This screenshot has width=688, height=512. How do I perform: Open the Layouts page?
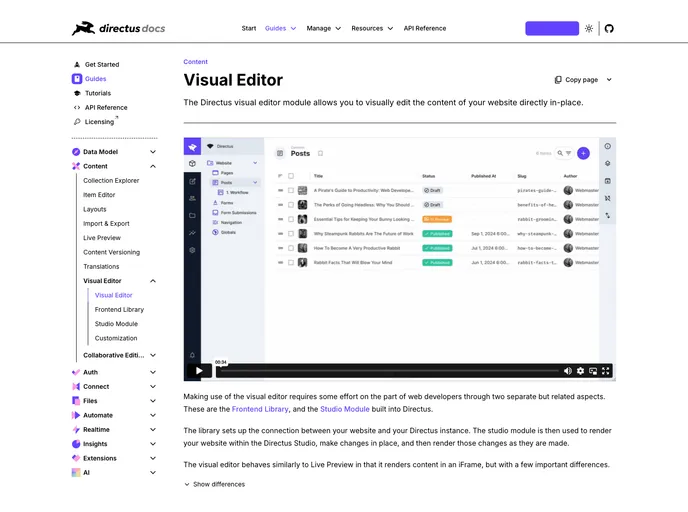(x=95, y=209)
